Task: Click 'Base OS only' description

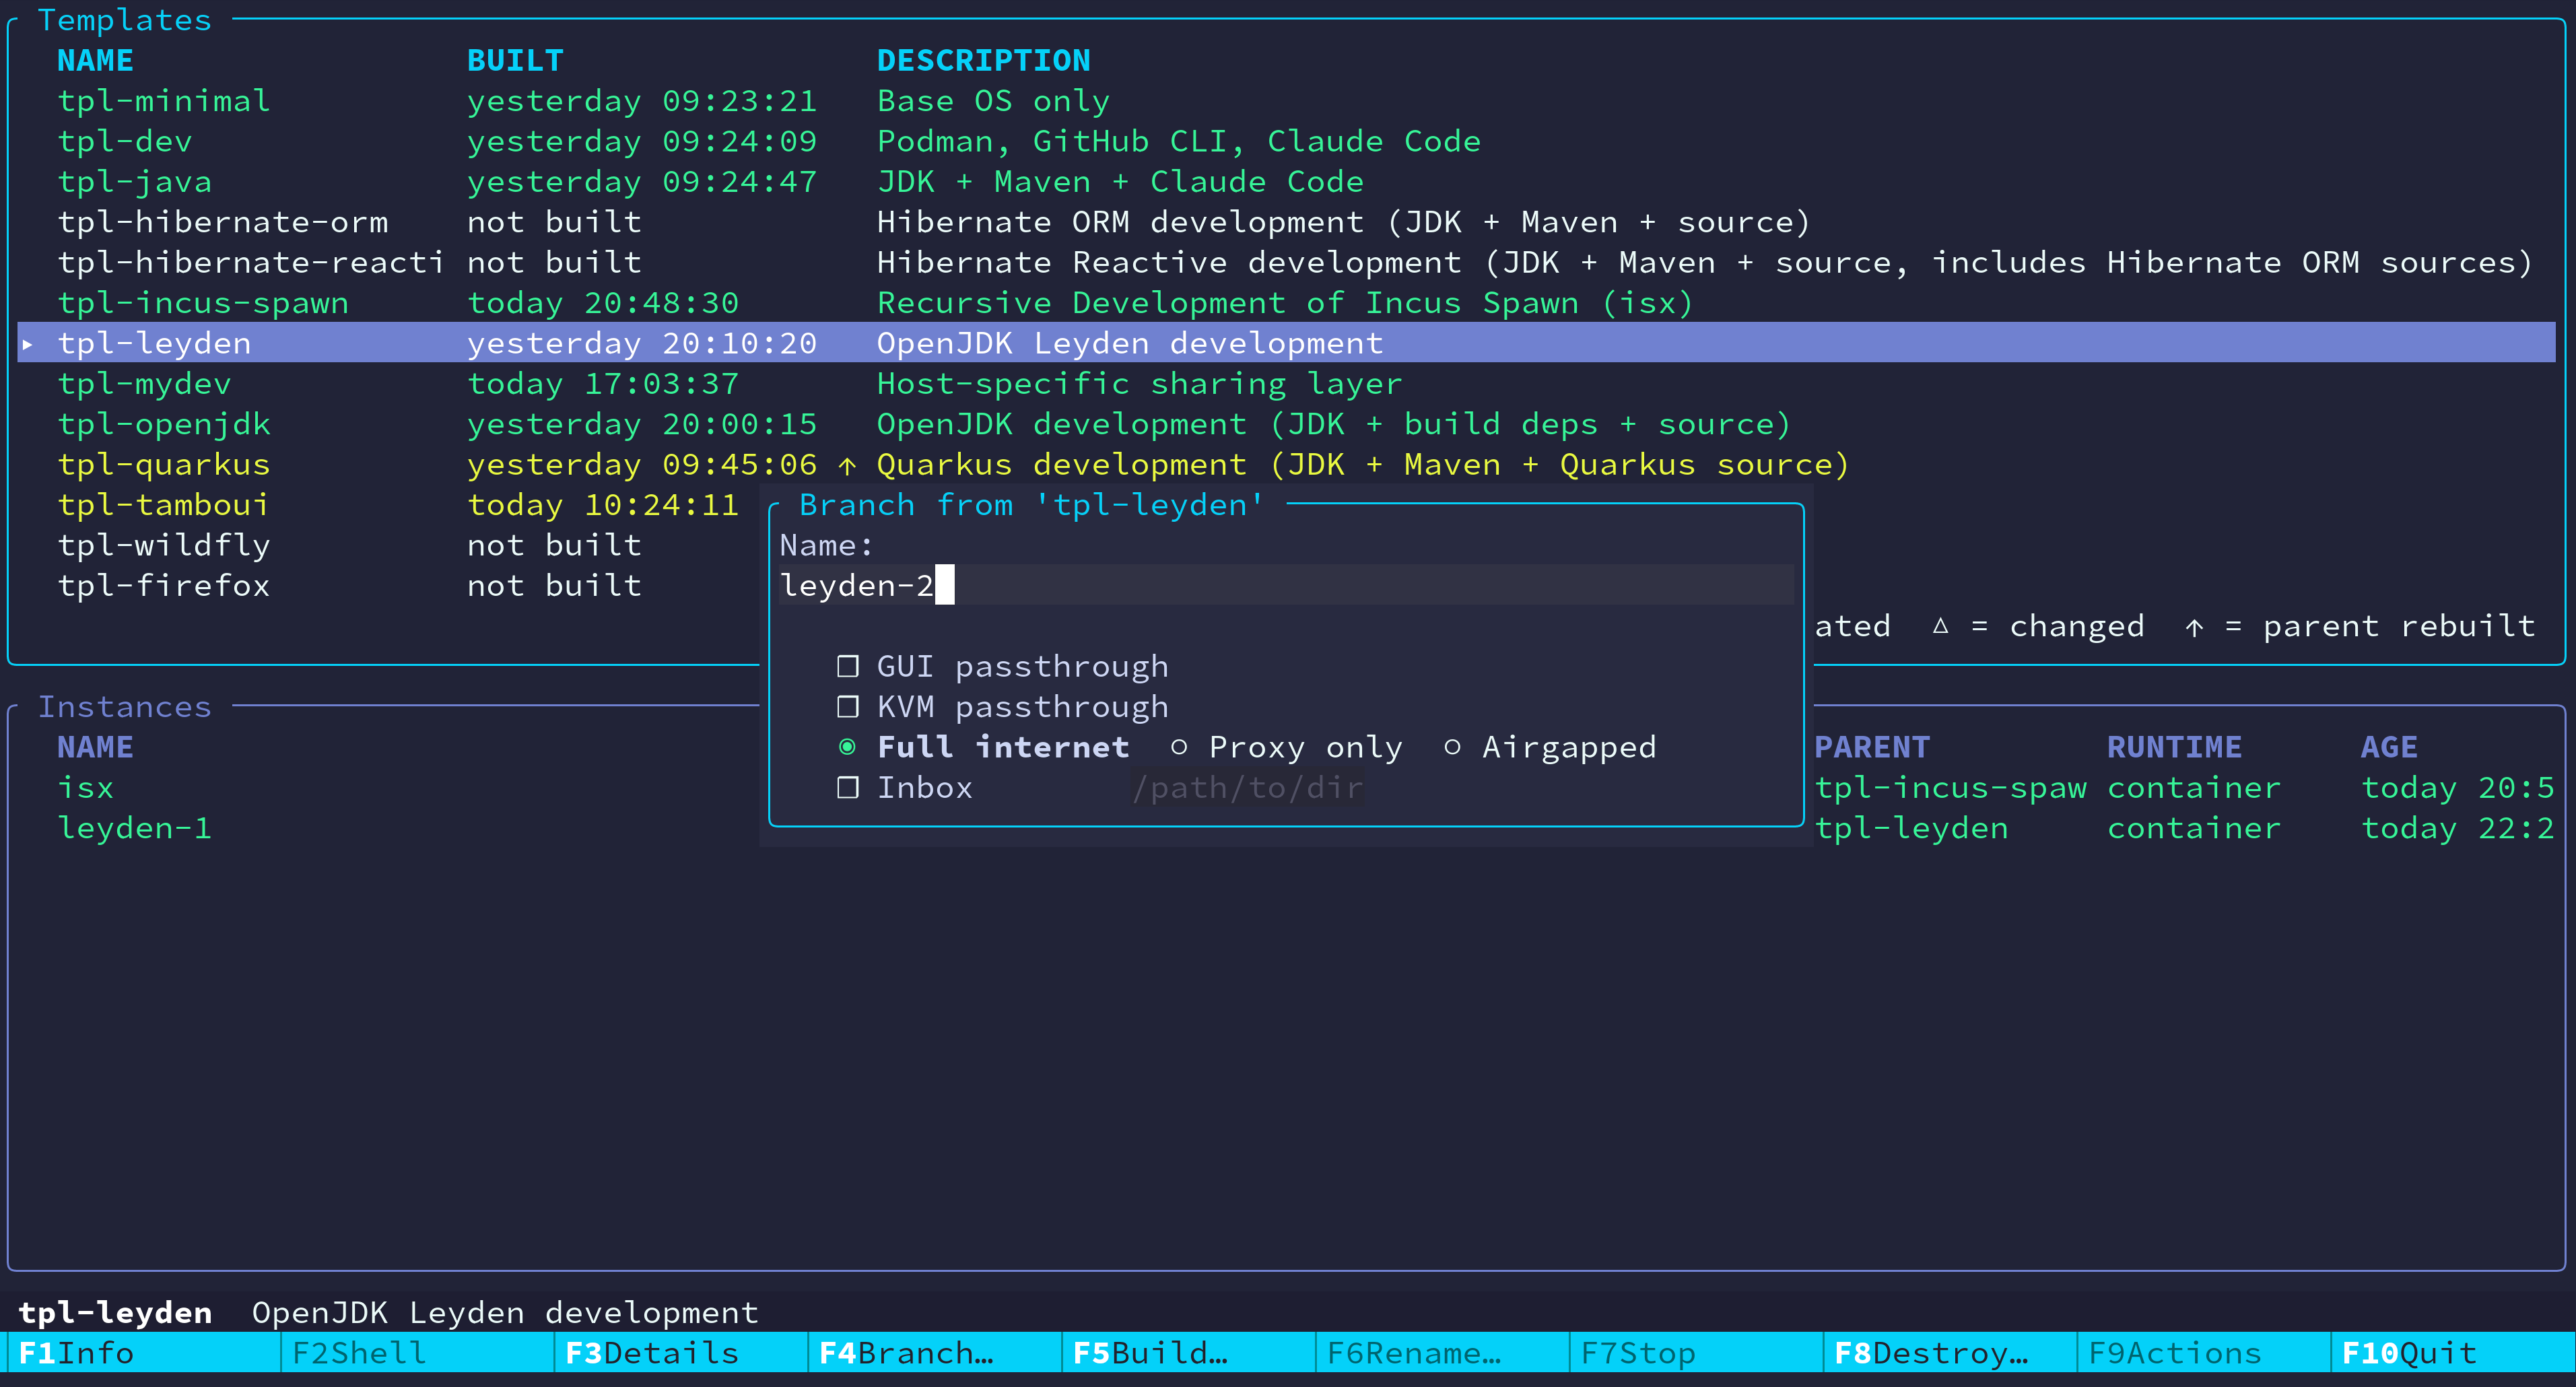Action: point(993,101)
